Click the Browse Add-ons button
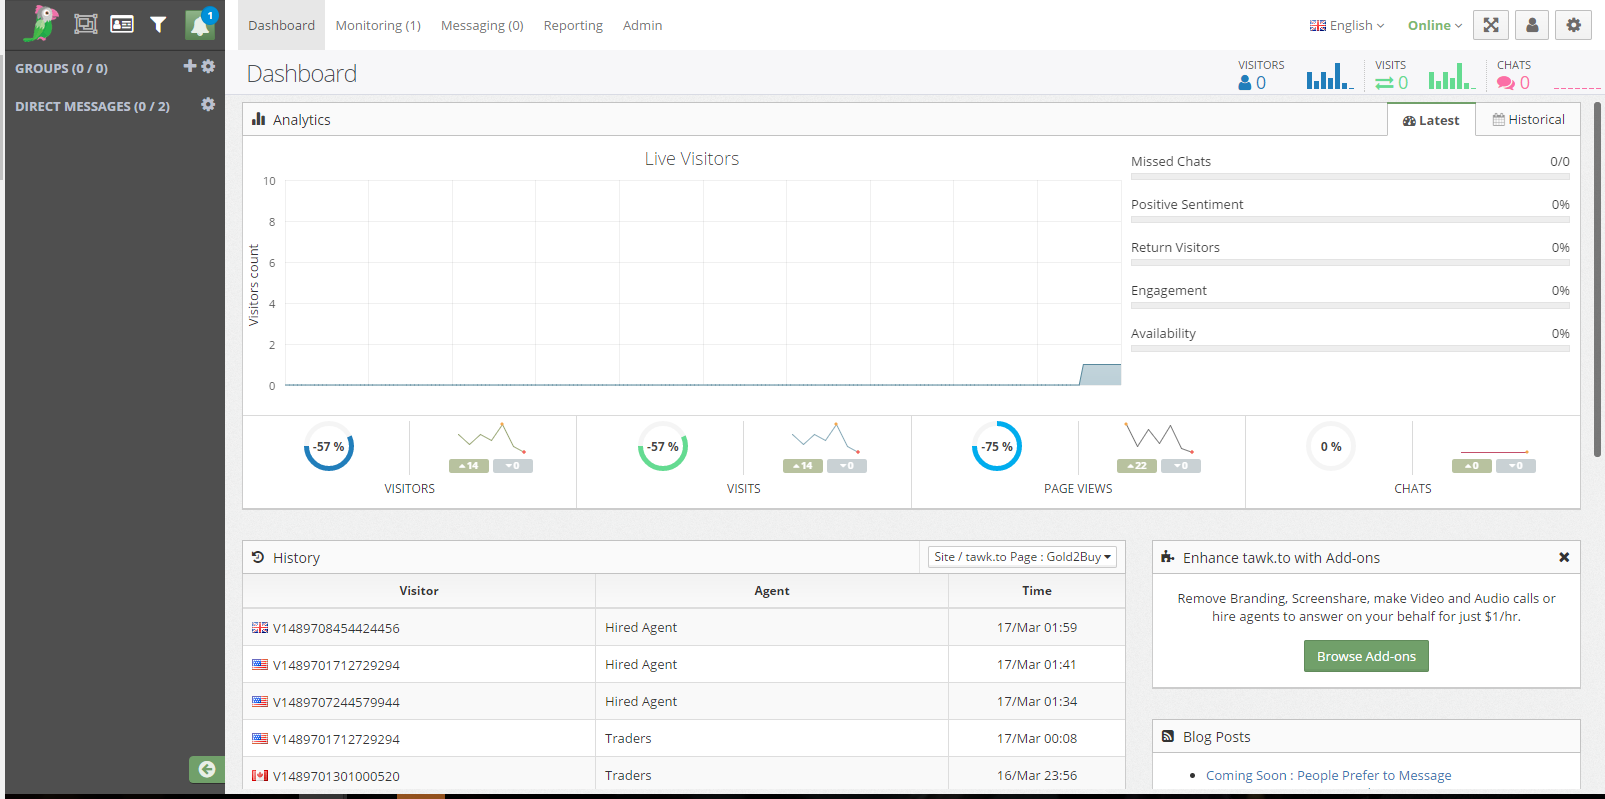The image size is (1605, 799). click(1366, 656)
